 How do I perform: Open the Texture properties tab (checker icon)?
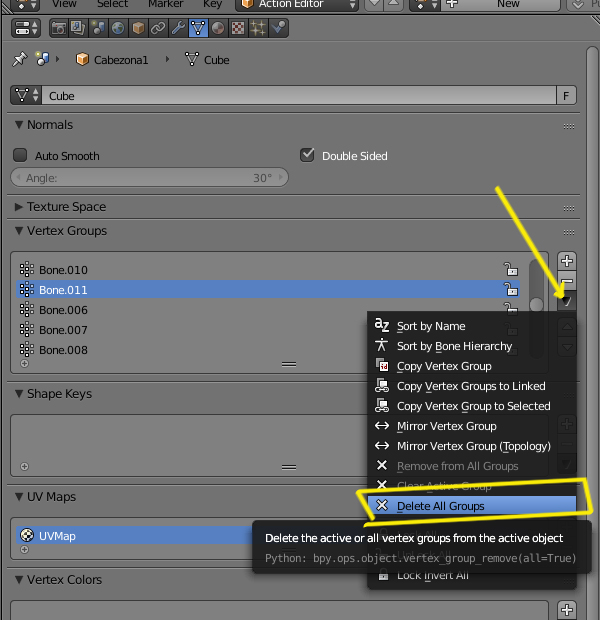tap(238, 28)
